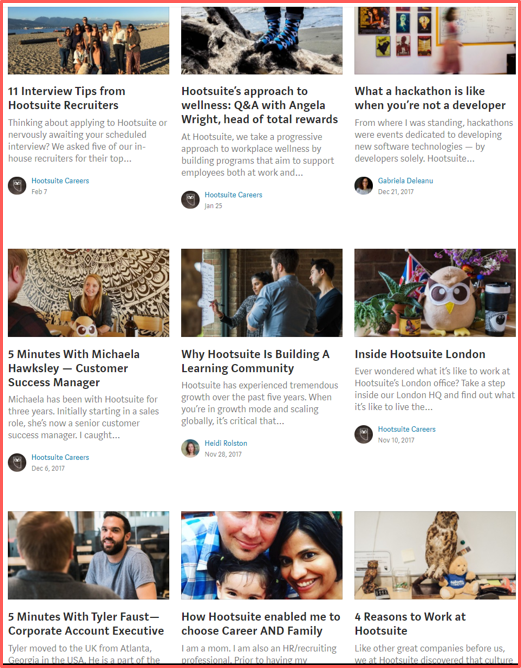The width and height of the screenshot is (521, 668).
Task: Click owl avatar under Michaela Hawksley article
Action: click(17, 462)
